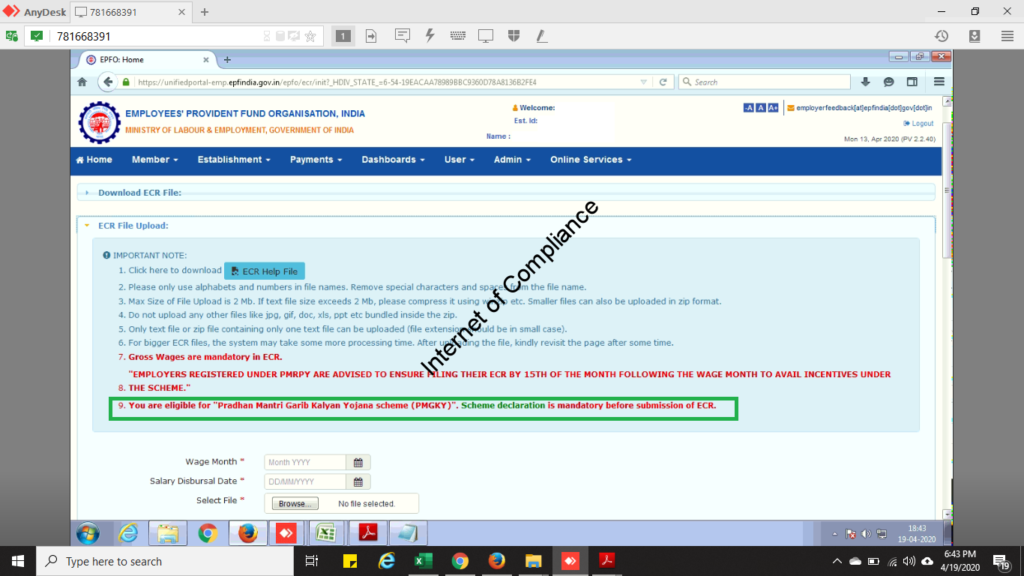The image size is (1024, 576).
Task: Click the AnyDesk actions lightning icon
Action: tap(430, 36)
